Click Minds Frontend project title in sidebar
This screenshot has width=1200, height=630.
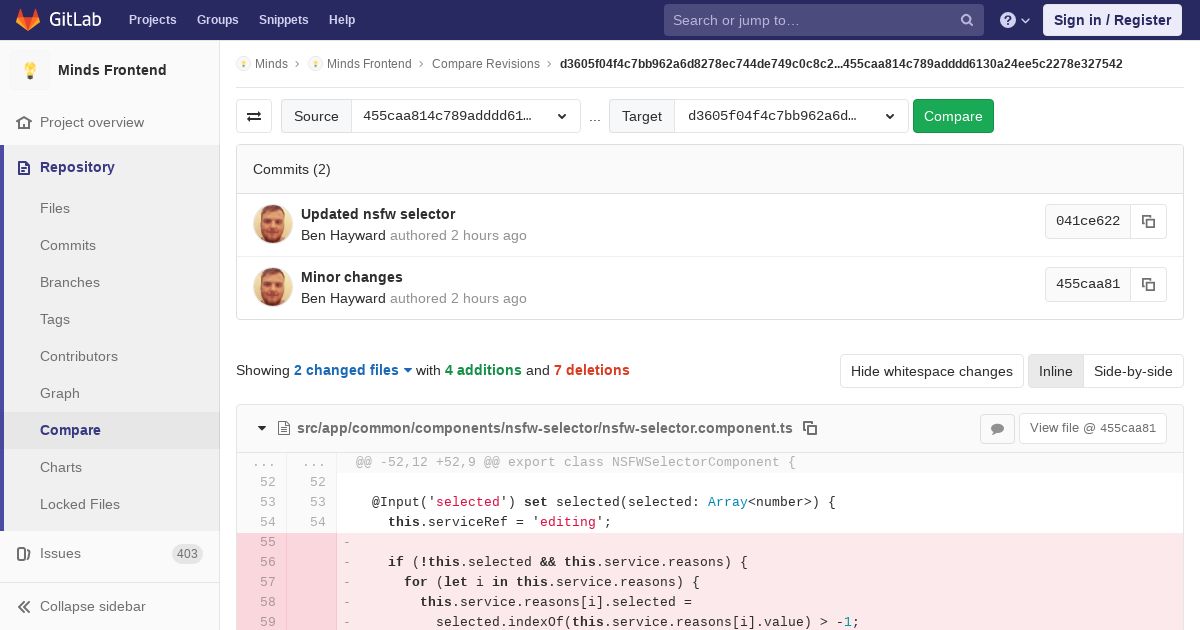(x=112, y=70)
